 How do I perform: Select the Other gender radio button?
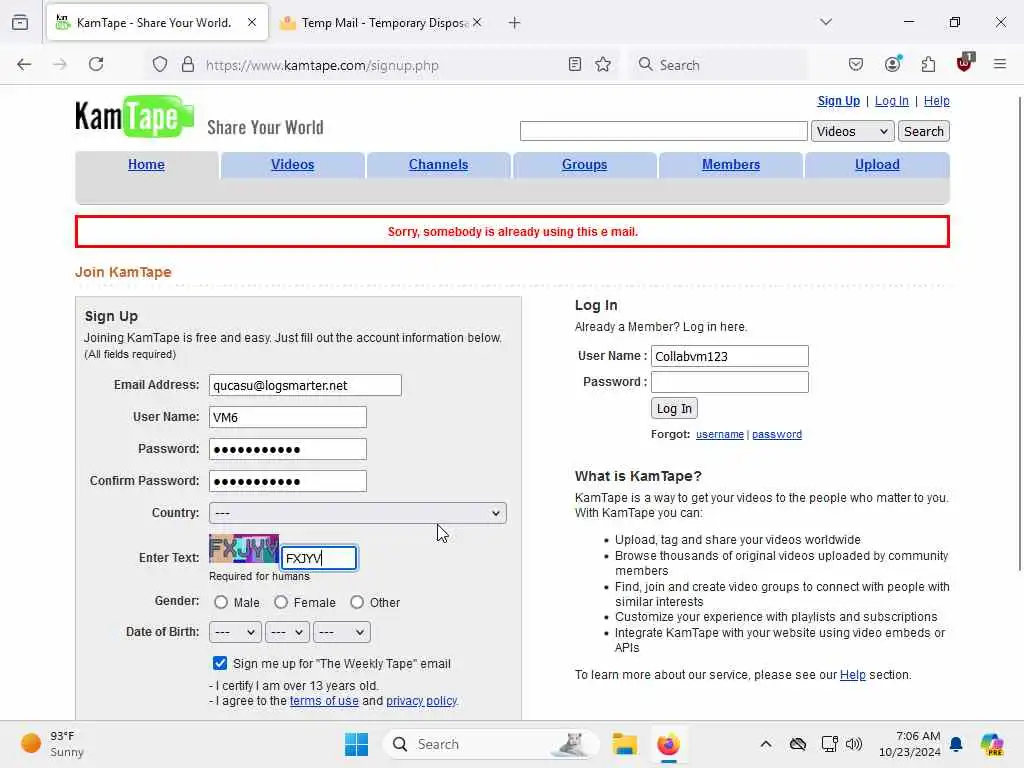(x=357, y=602)
